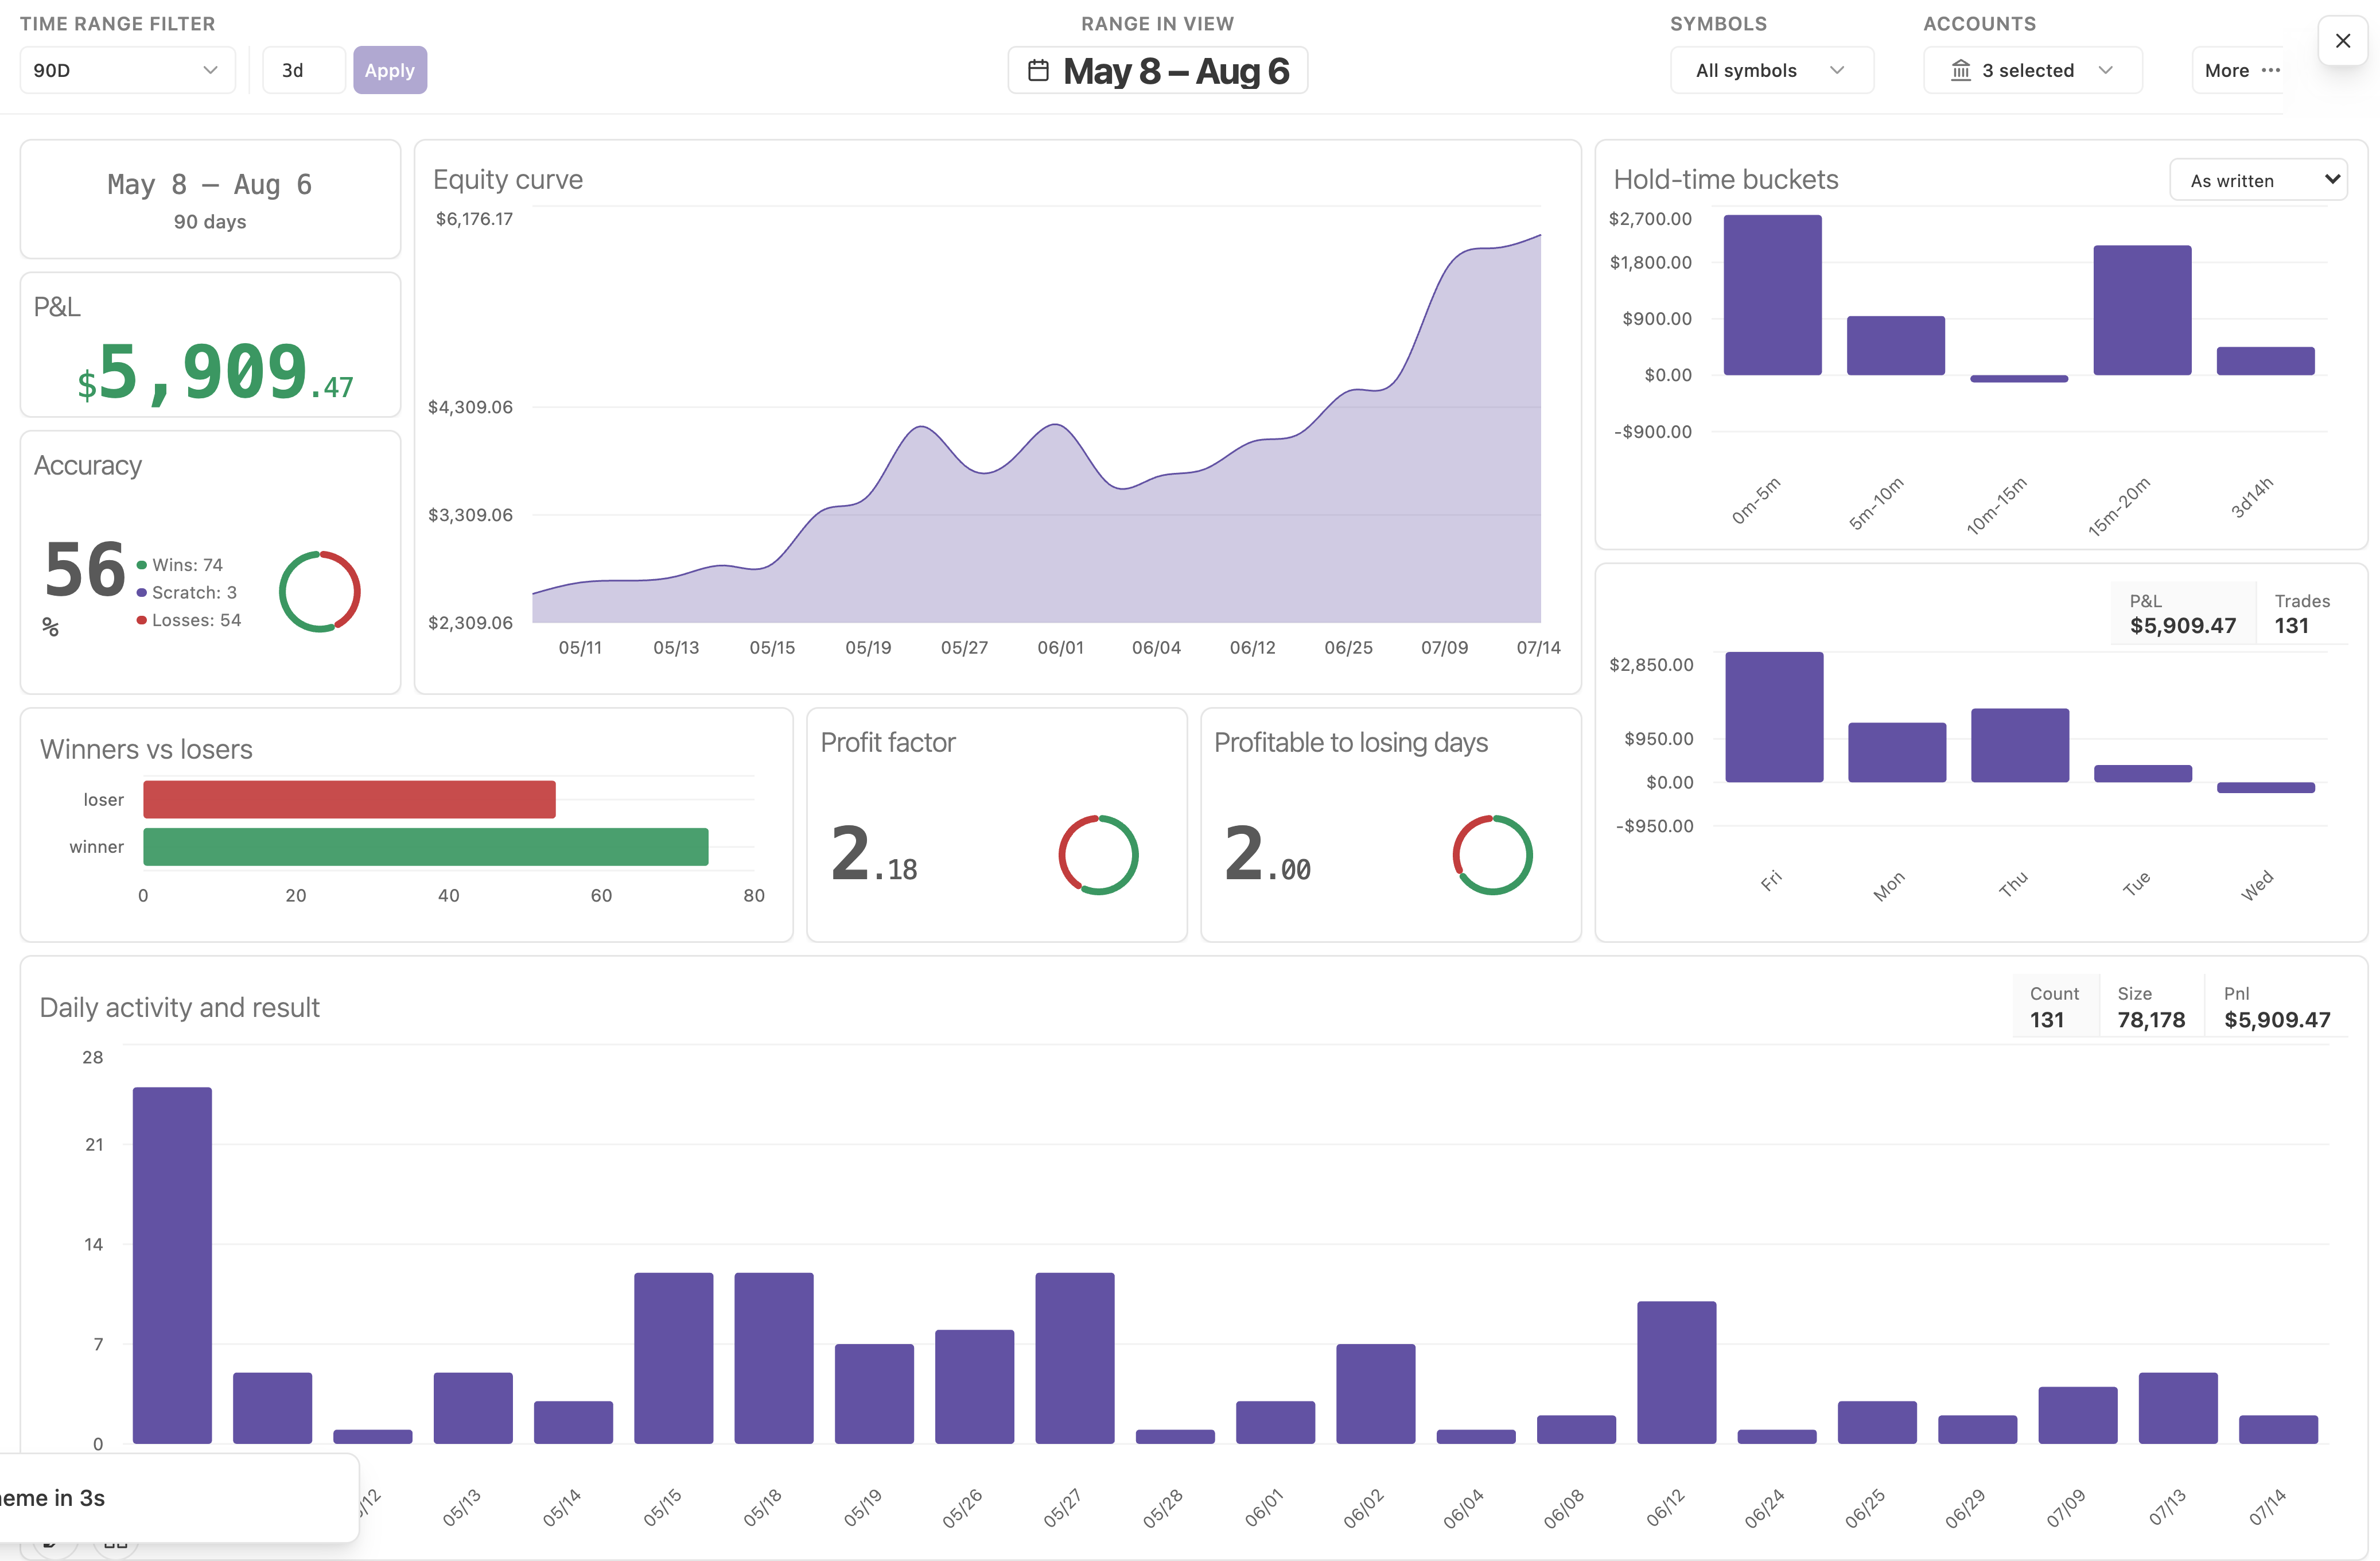Click the Profitable to losing days ring

click(1492, 855)
